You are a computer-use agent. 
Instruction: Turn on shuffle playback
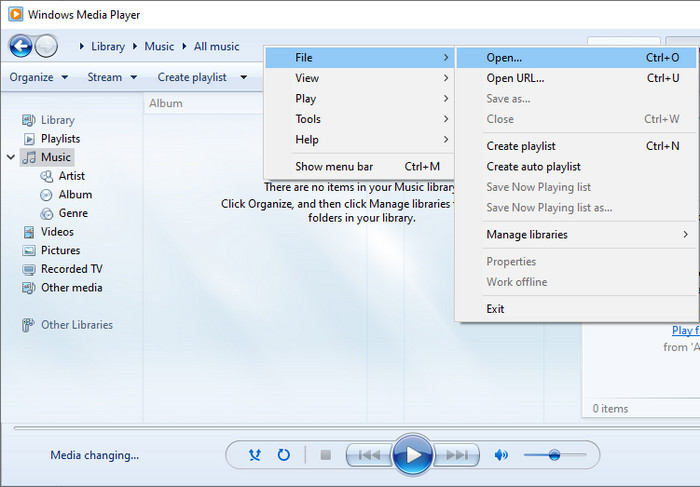click(254, 455)
